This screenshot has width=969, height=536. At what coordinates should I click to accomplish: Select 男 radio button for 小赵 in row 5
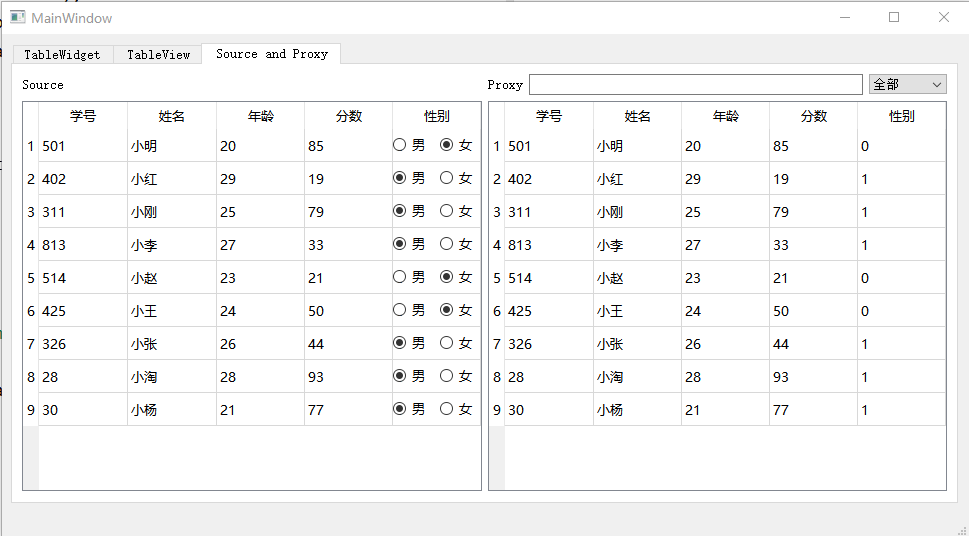coord(400,278)
